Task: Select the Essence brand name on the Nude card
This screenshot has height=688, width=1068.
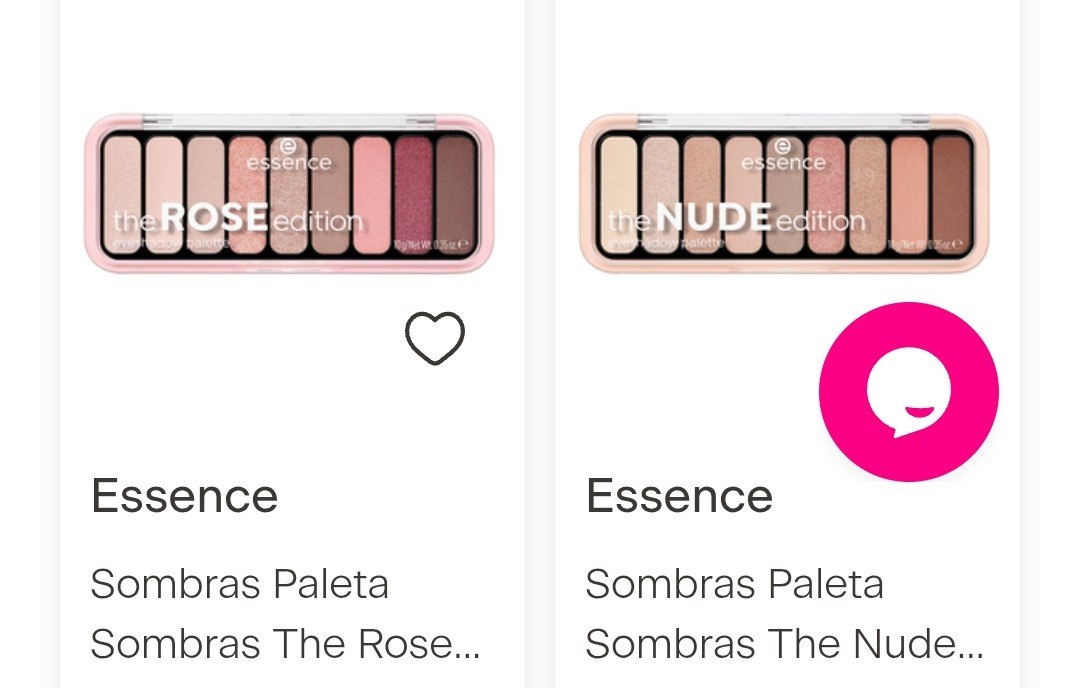Action: tap(679, 496)
